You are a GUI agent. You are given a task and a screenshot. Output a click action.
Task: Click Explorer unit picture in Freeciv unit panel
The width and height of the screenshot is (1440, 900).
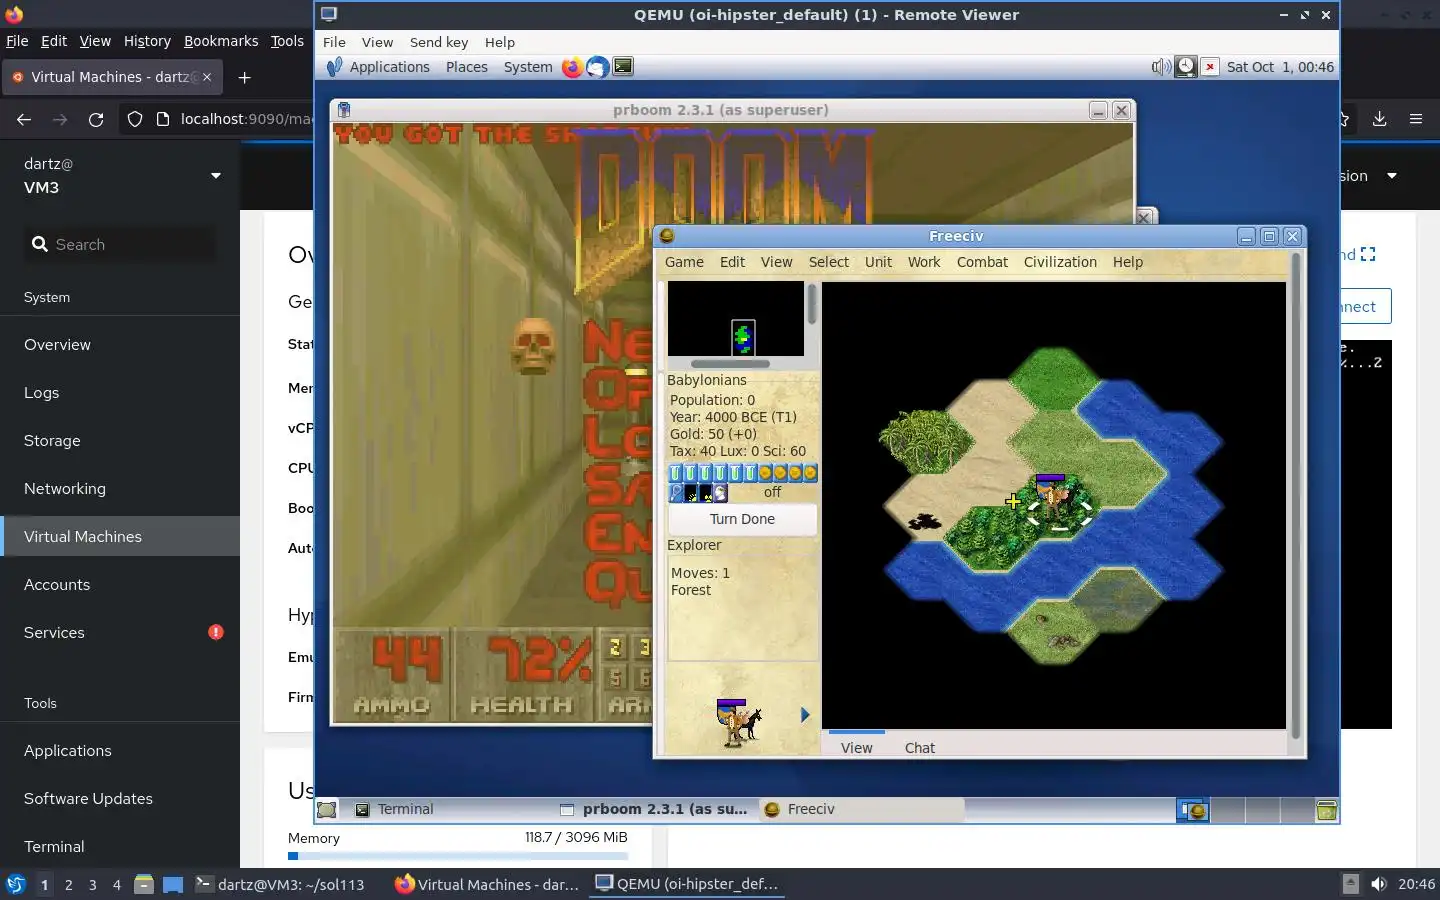point(738,722)
